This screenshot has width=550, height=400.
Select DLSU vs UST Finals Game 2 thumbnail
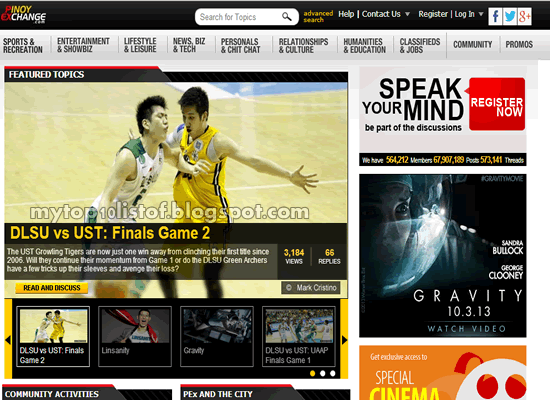(x=53, y=336)
